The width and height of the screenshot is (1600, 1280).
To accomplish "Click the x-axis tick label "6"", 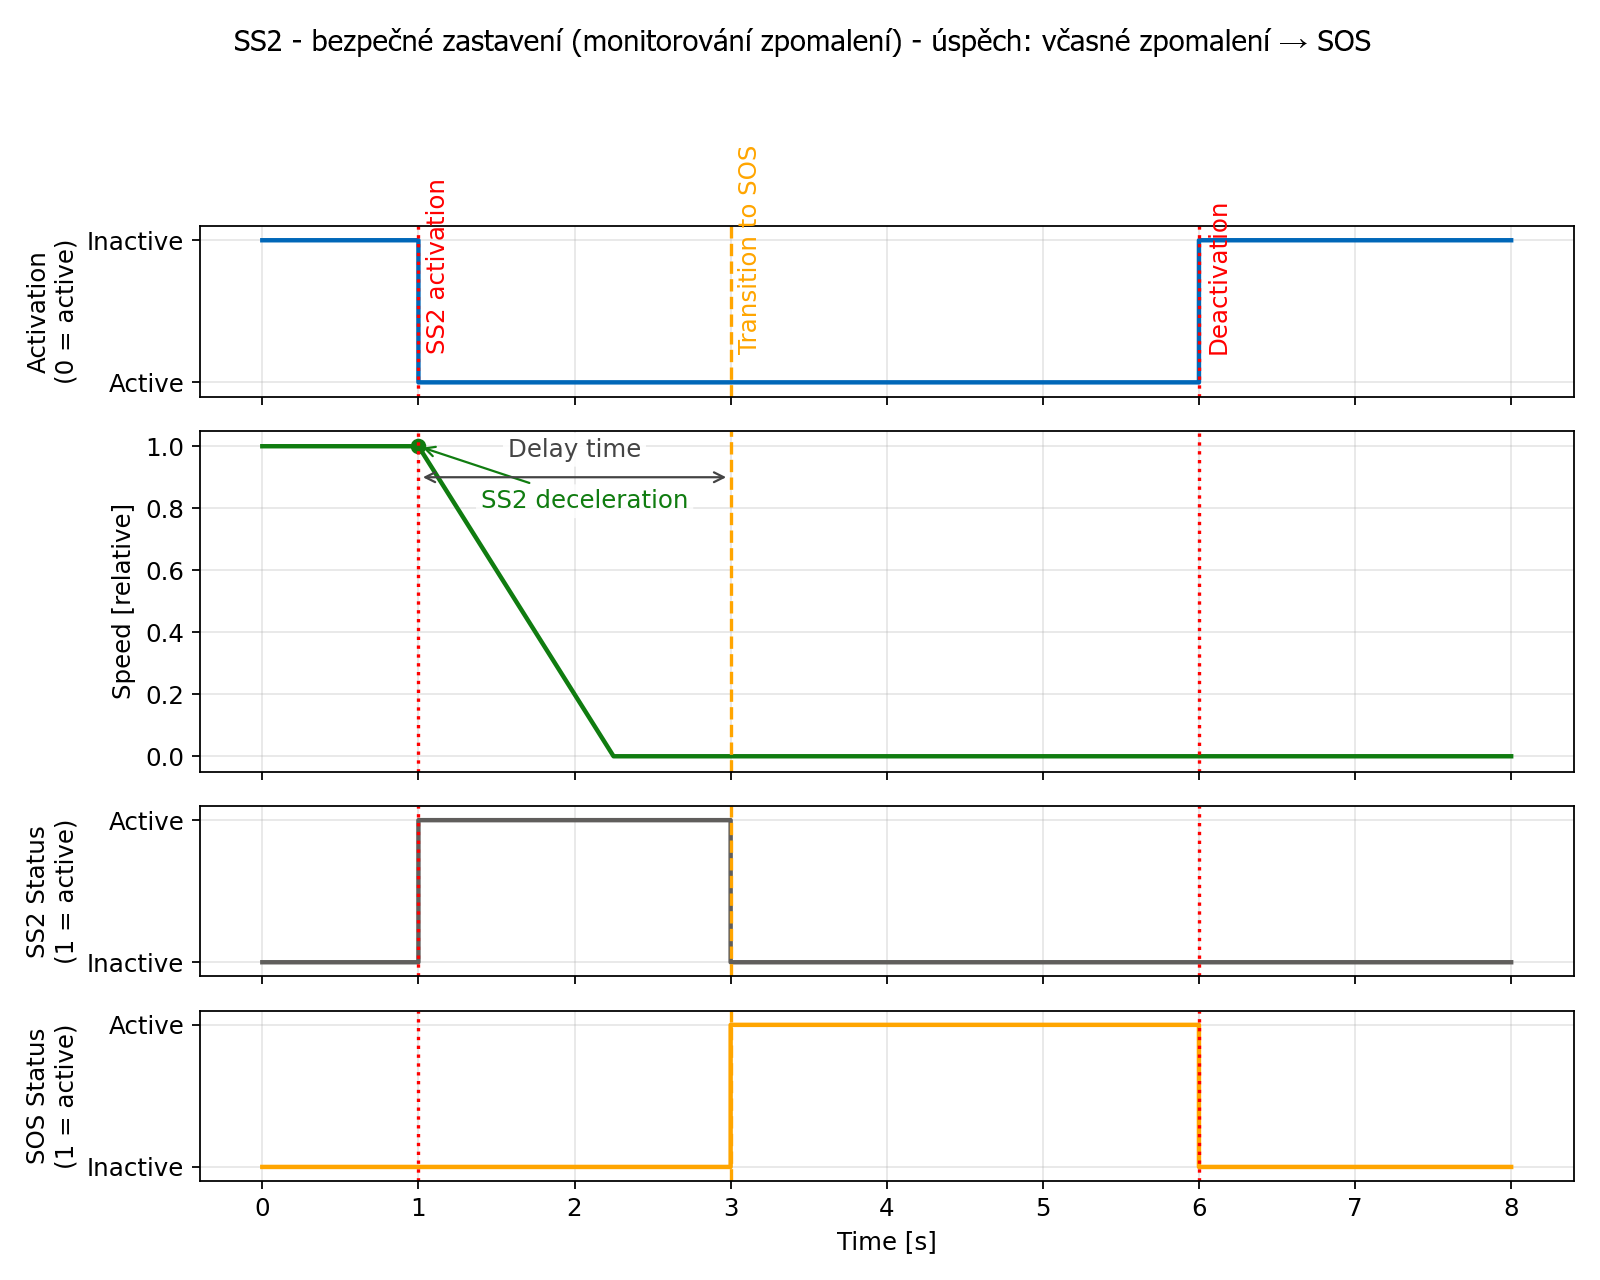I will point(1199,1208).
